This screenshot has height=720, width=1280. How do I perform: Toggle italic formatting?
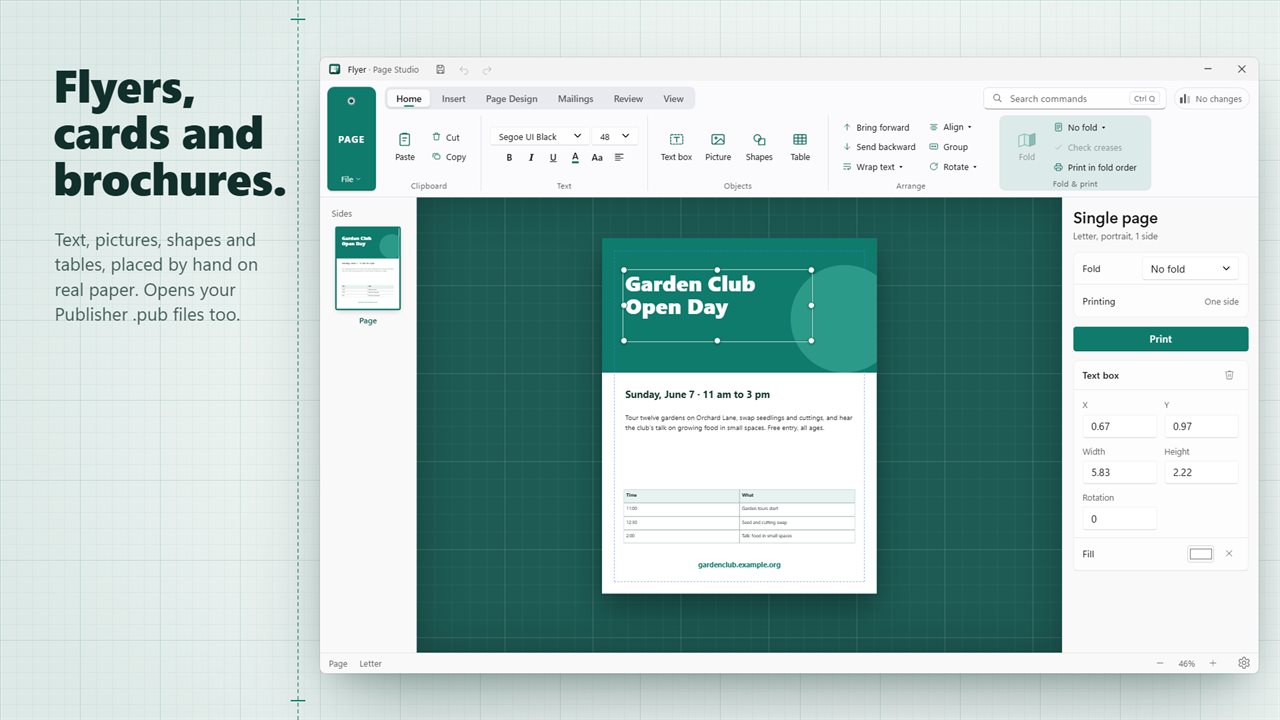531,157
